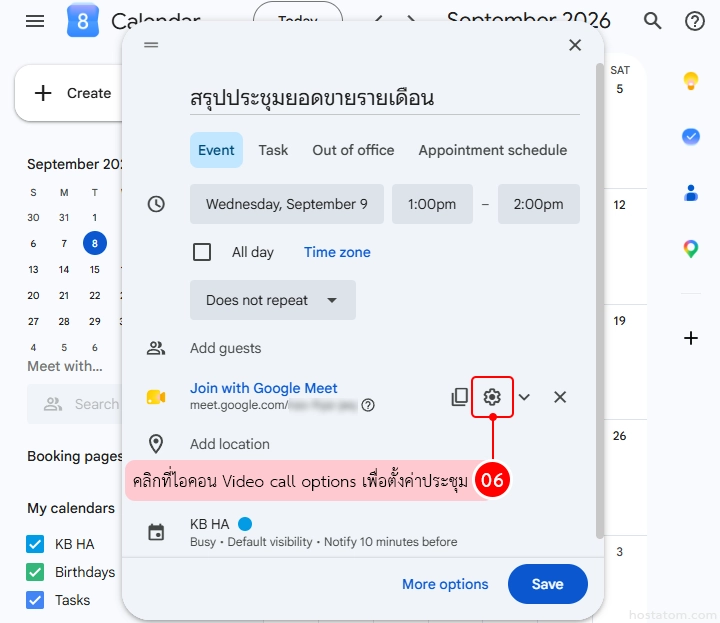Open Contacts side panel icon
720x623 pixels.
(x=691, y=193)
